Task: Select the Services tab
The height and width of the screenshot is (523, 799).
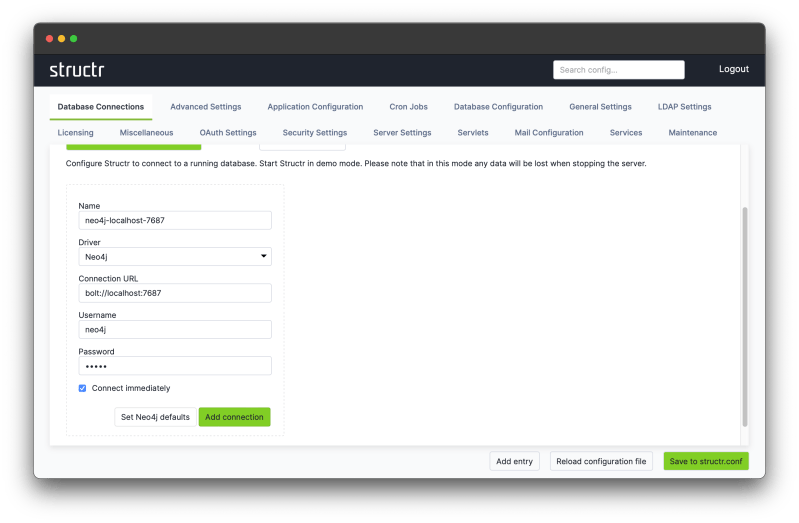Action: pos(626,133)
